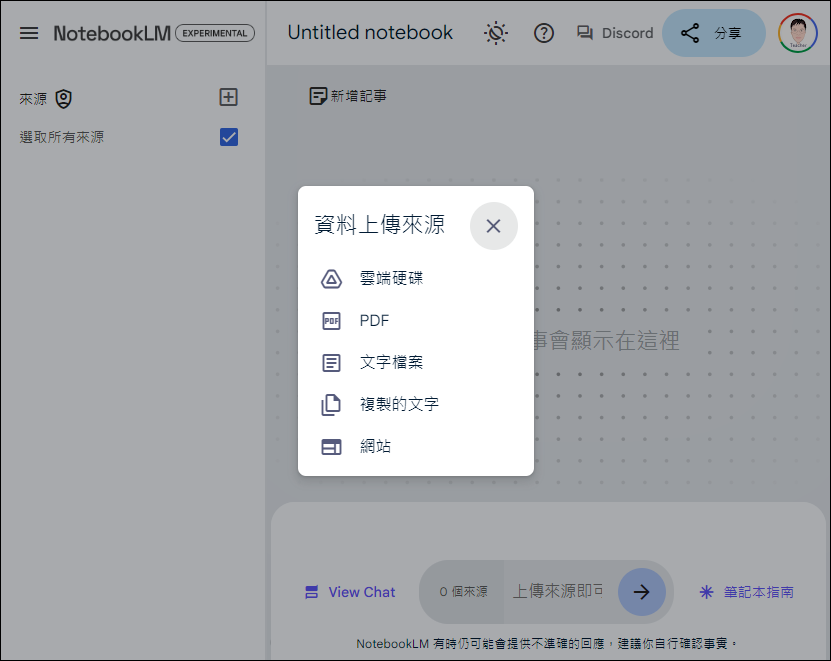
Task: Open 筆記本指南 notebook guide
Action: (747, 592)
